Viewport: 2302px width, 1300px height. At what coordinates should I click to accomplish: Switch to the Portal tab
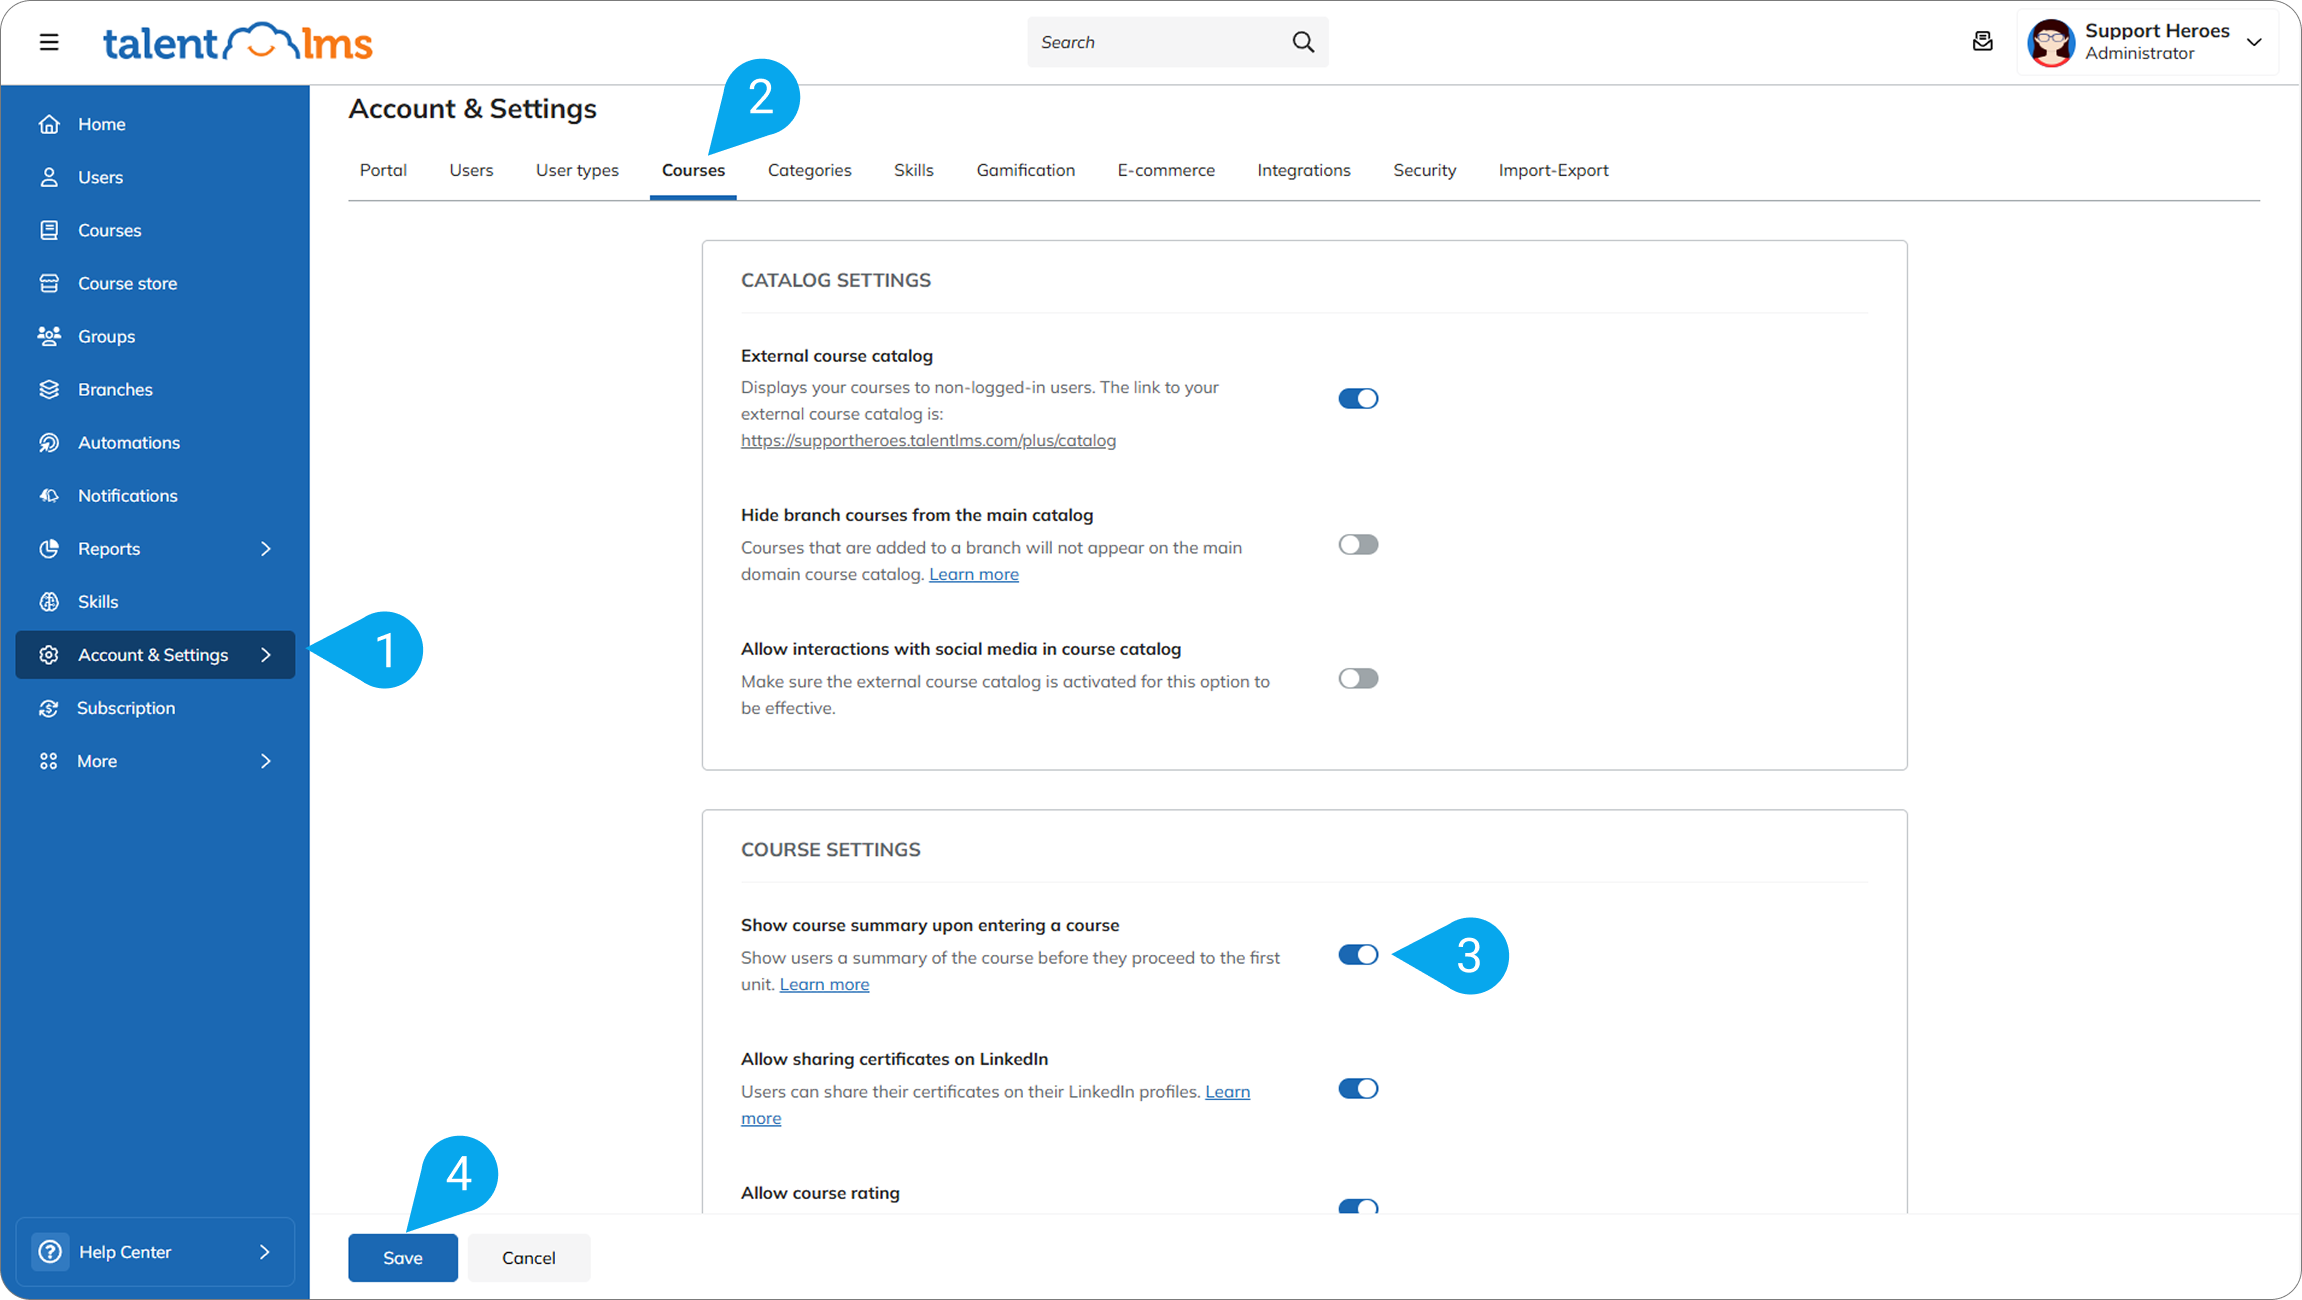383,170
